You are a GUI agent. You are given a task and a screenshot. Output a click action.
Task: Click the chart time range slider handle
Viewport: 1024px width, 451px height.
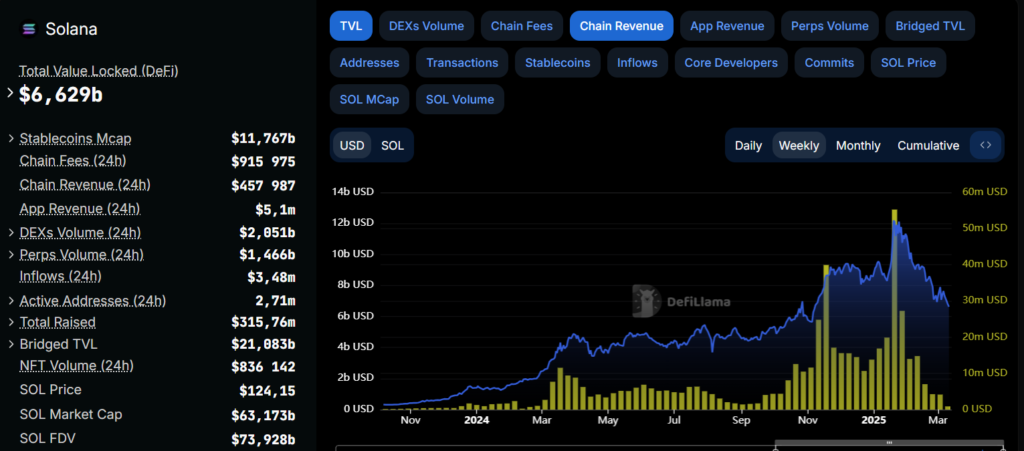coord(889,442)
